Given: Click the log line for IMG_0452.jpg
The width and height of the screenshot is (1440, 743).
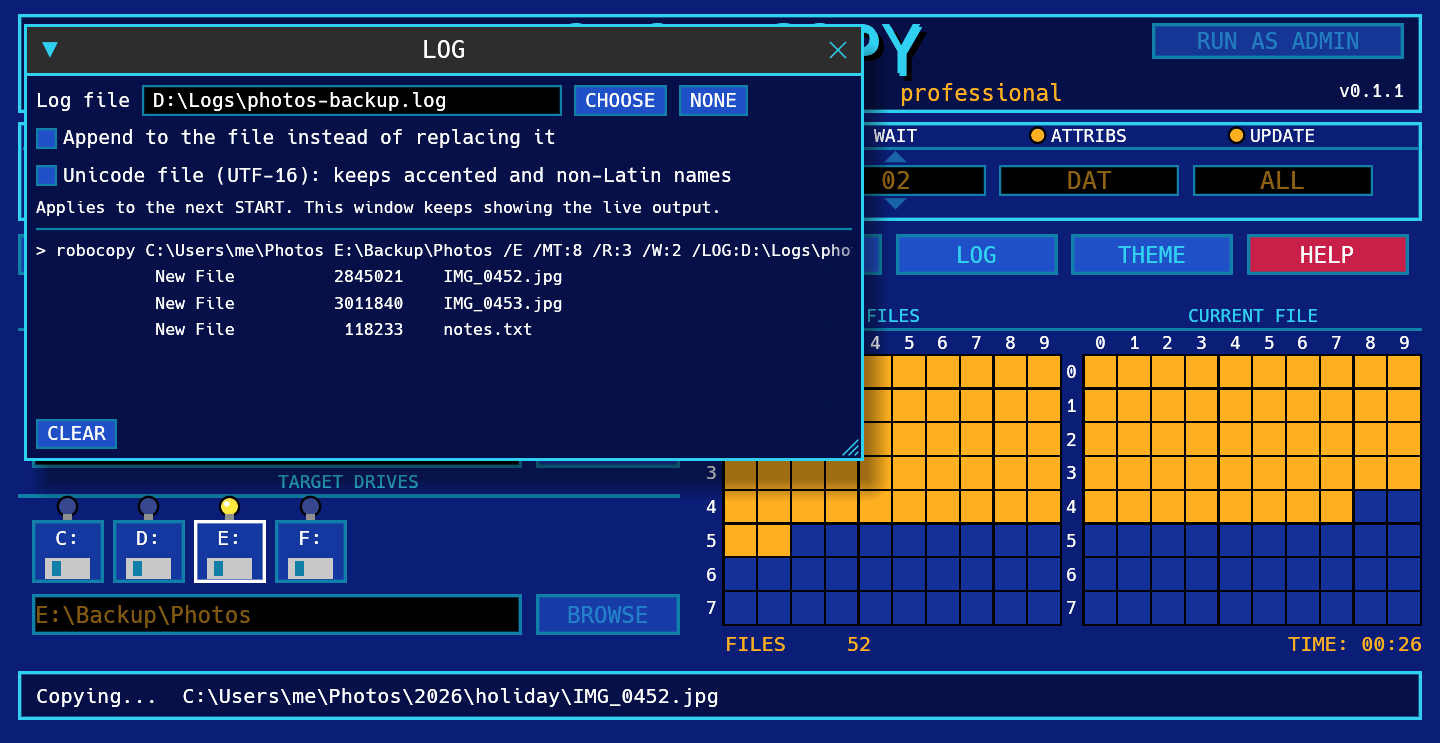Looking at the screenshot, I should 444,277.
